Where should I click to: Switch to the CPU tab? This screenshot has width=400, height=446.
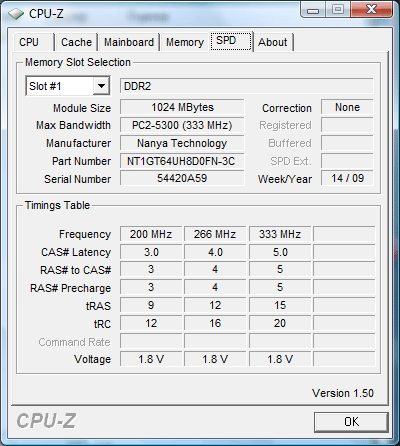point(34,42)
